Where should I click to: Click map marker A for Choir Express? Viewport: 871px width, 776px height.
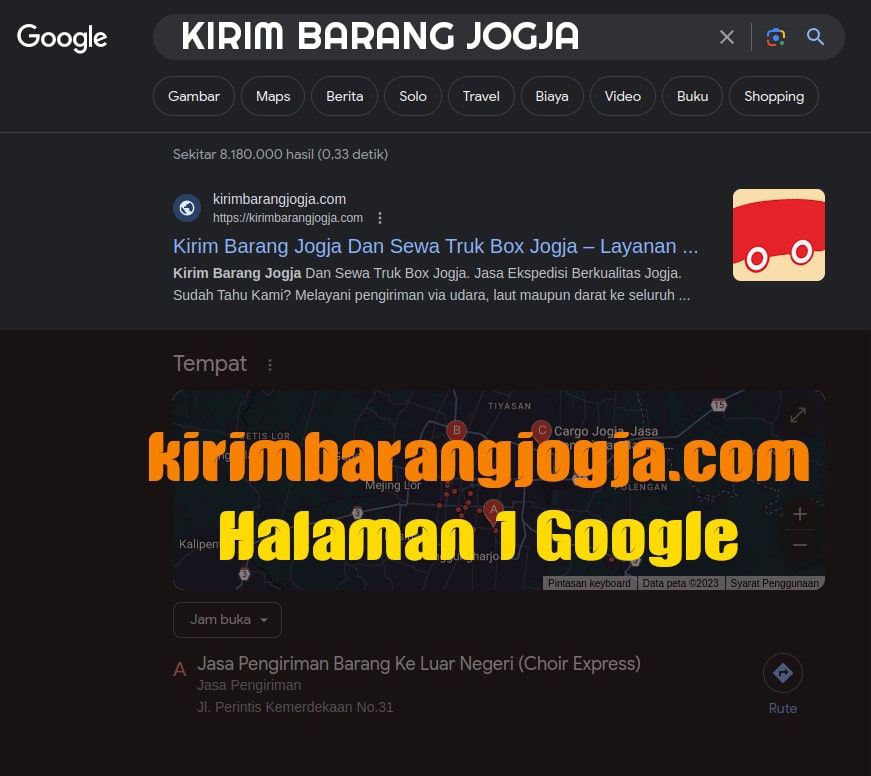[x=494, y=510]
